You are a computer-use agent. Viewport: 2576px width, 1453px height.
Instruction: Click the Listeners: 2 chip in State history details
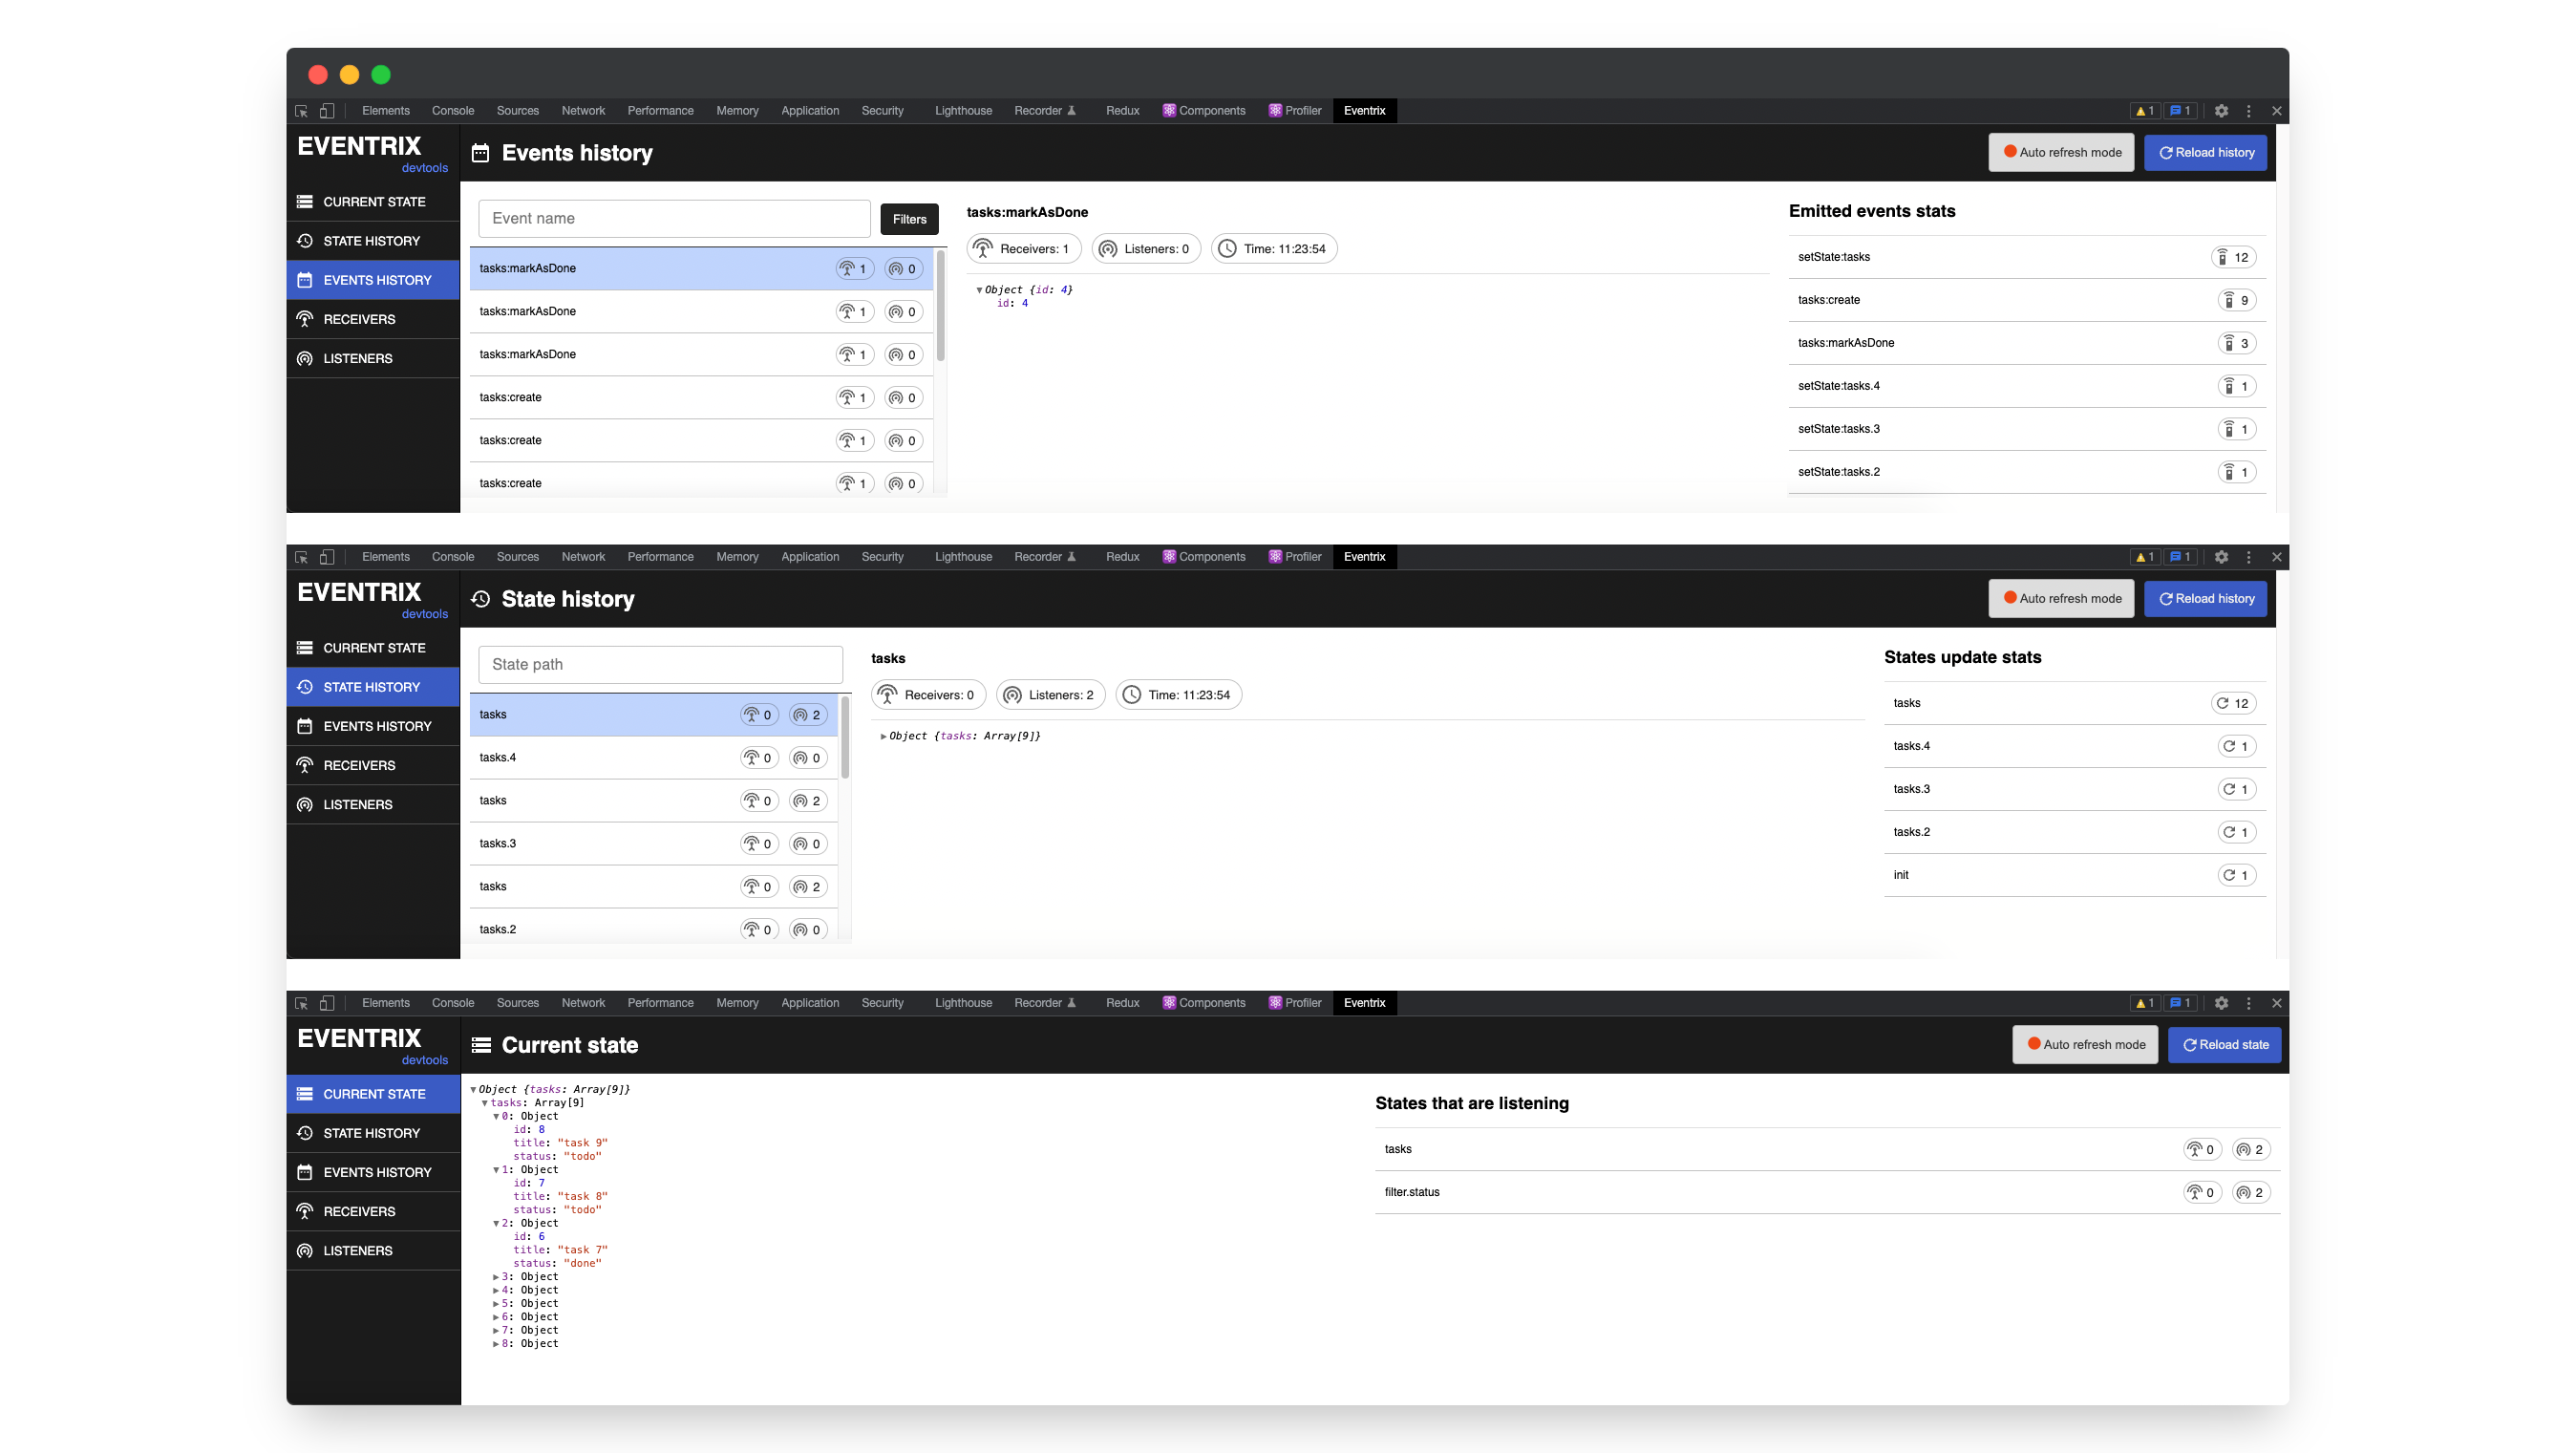(x=1050, y=695)
